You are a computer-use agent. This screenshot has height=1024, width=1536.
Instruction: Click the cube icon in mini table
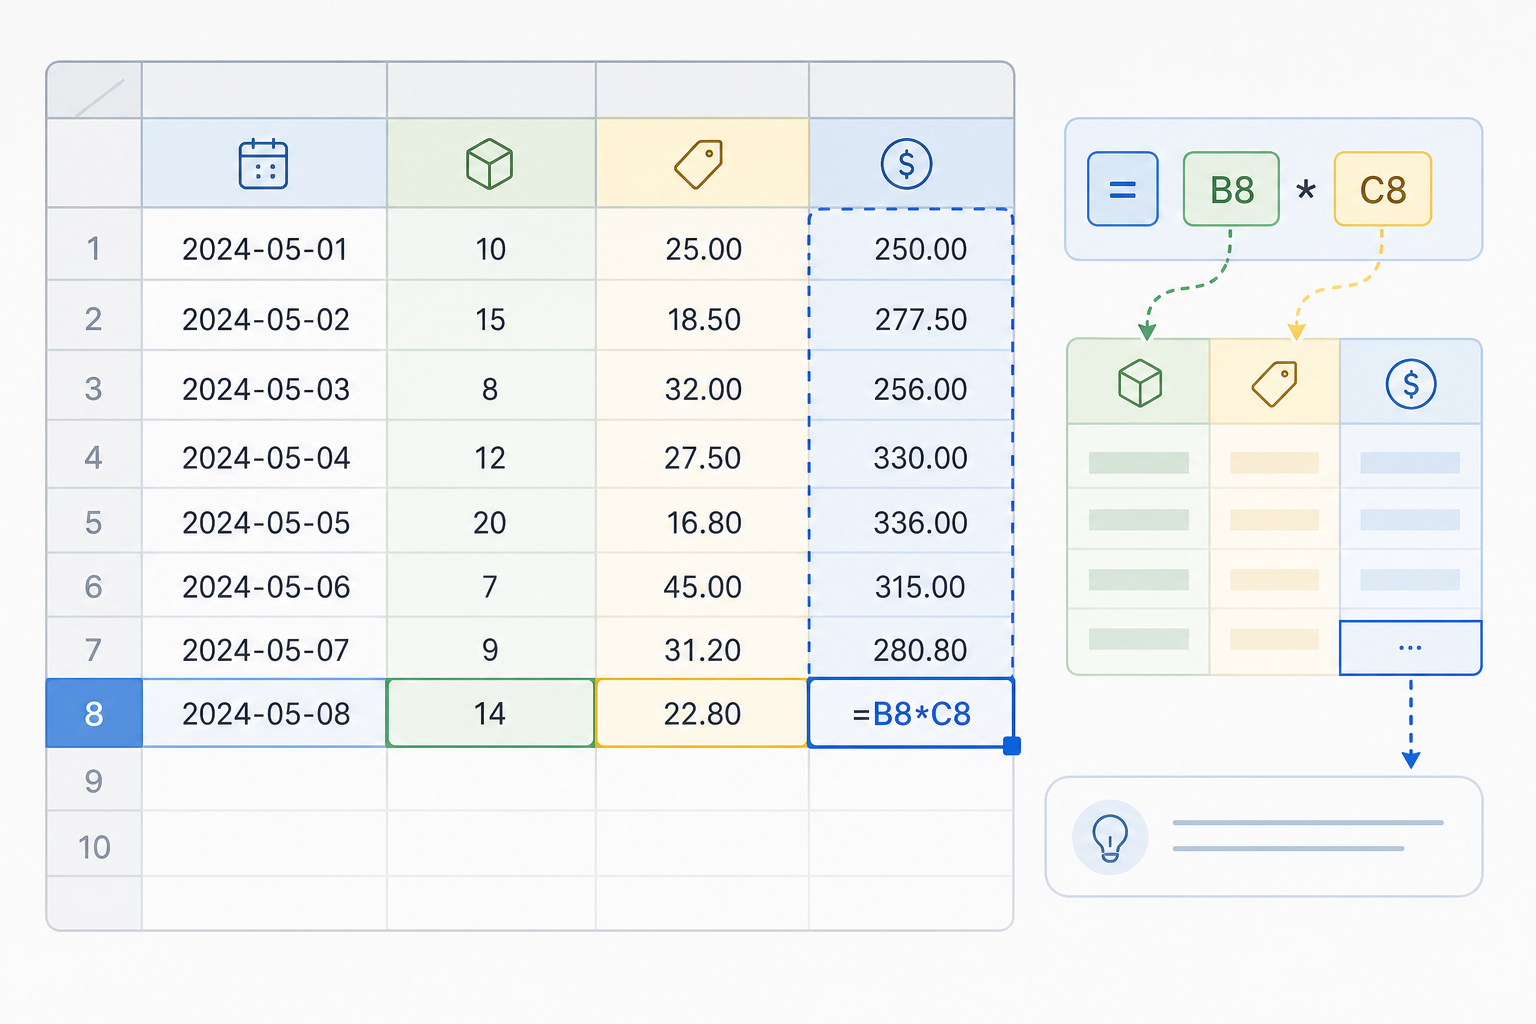1140,383
